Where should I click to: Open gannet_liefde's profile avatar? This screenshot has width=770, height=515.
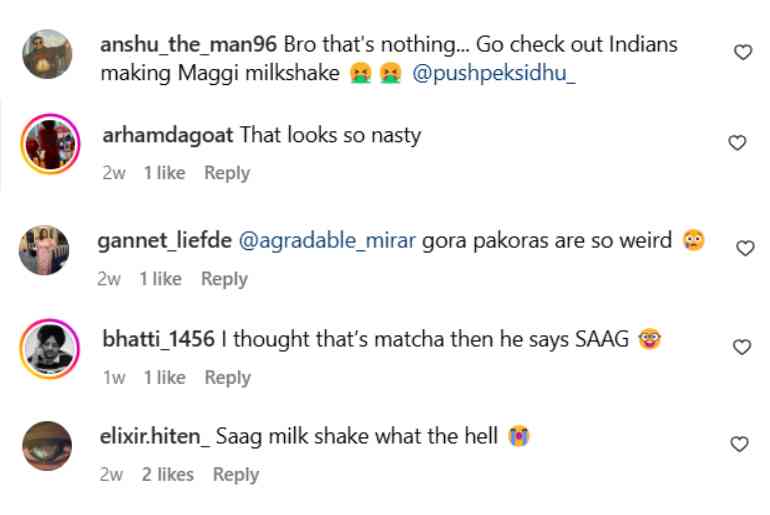click(45, 249)
